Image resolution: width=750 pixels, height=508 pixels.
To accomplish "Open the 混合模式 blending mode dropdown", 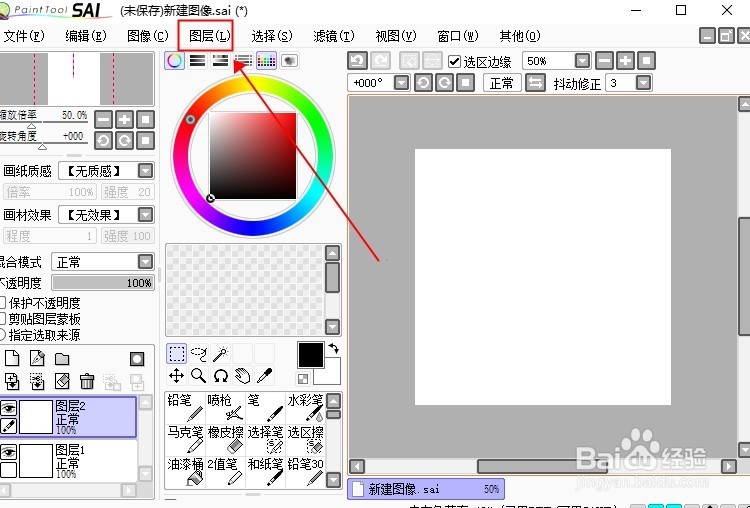I will 145,262.
